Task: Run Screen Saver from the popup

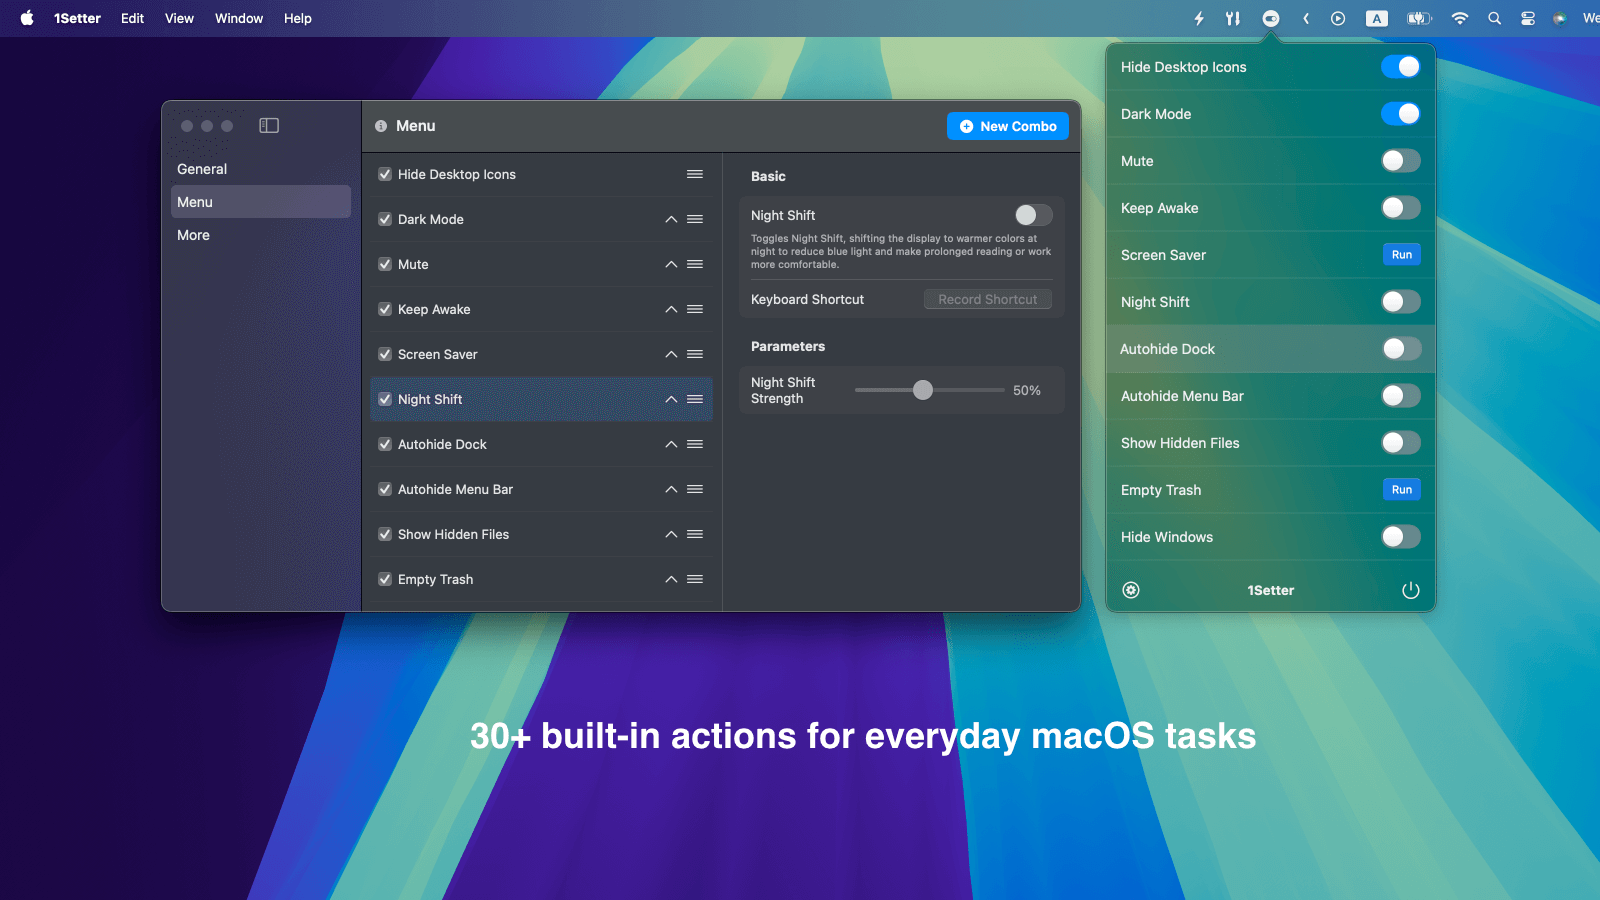Action: point(1401,255)
